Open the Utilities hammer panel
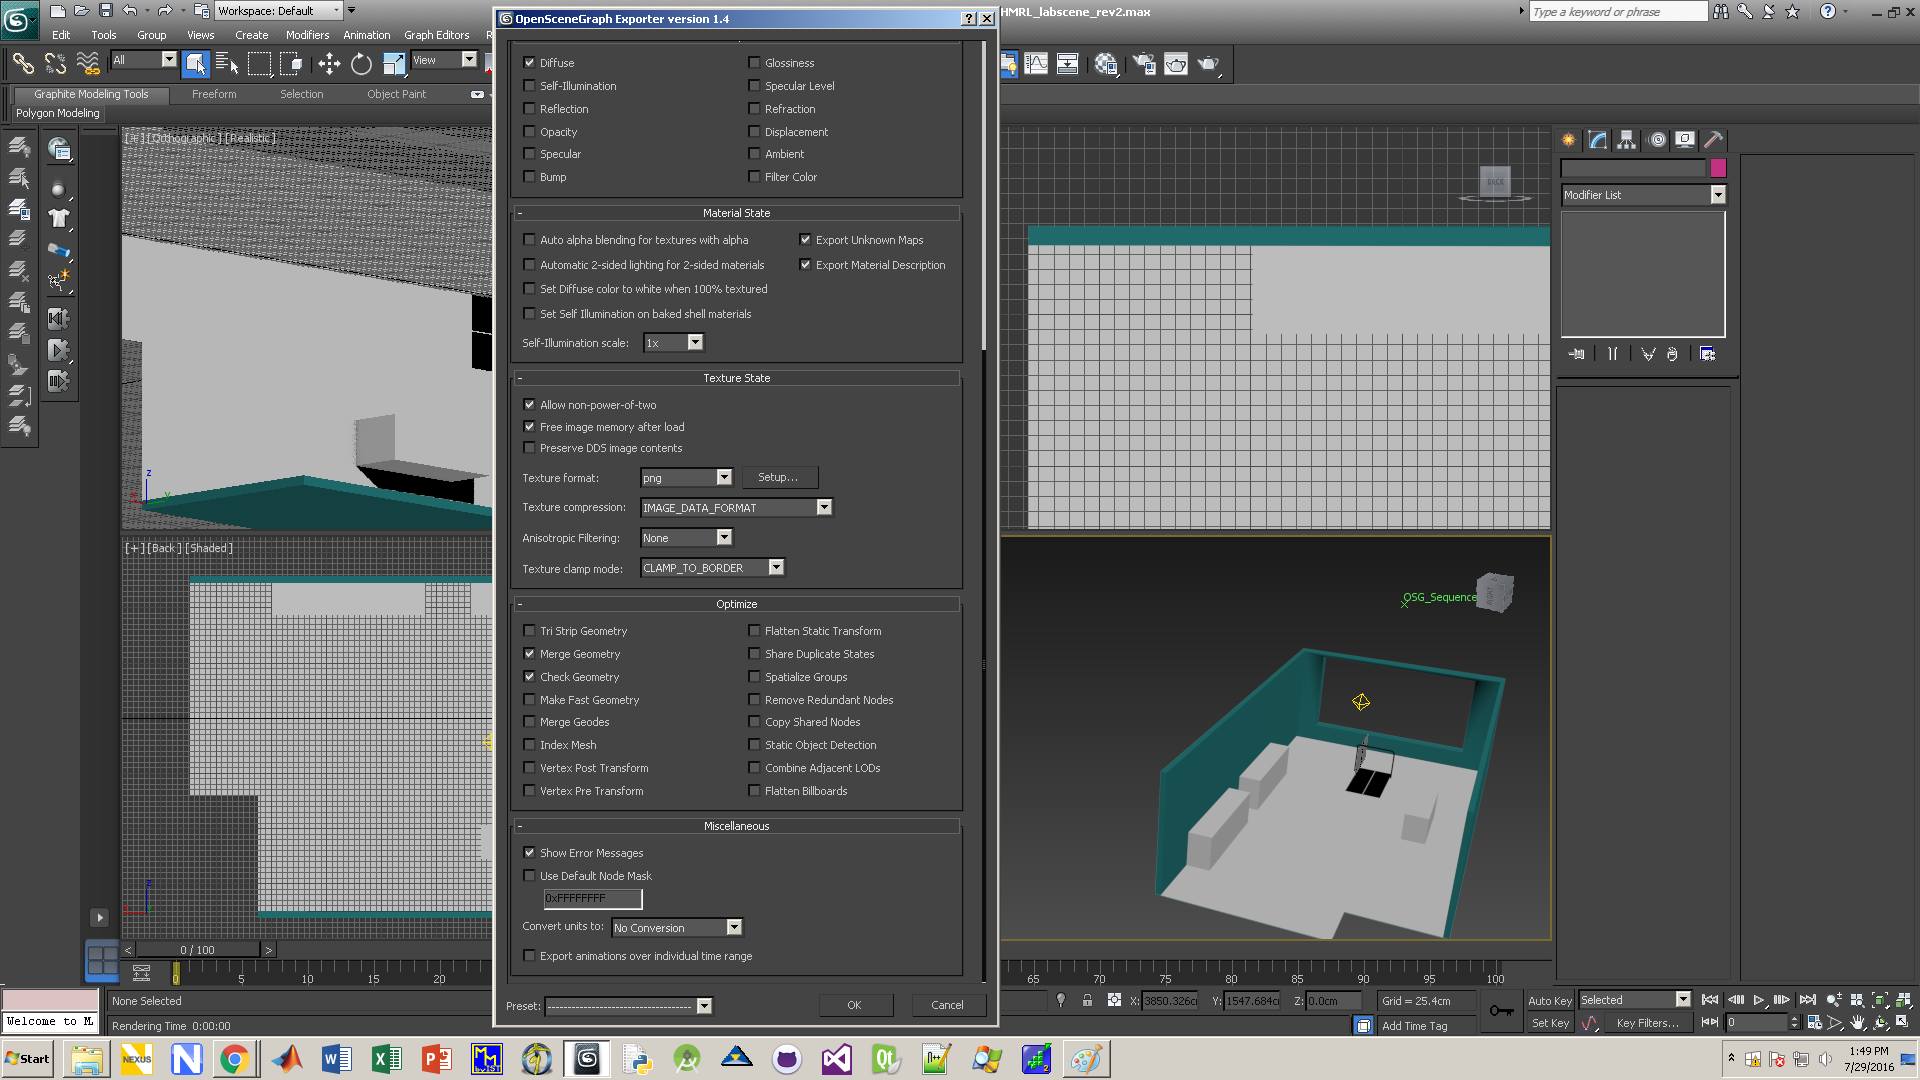This screenshot has width=1920, height=1080. (1713, 140)
